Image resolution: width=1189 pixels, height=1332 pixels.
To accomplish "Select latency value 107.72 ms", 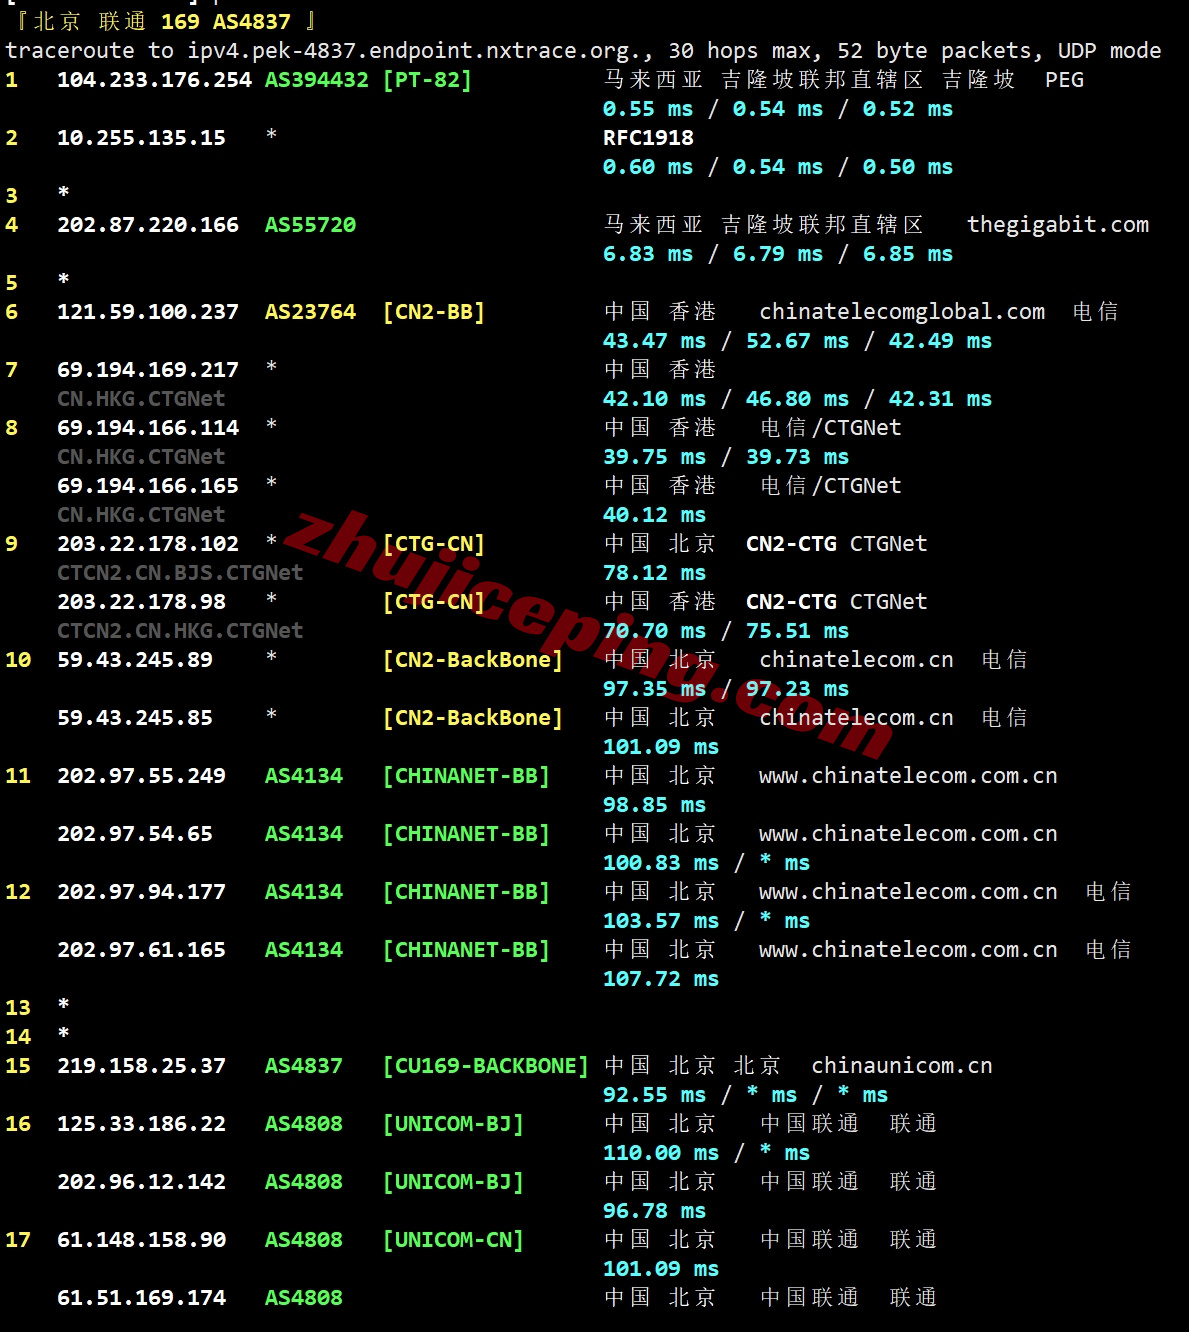I will [x=661, y=979].
